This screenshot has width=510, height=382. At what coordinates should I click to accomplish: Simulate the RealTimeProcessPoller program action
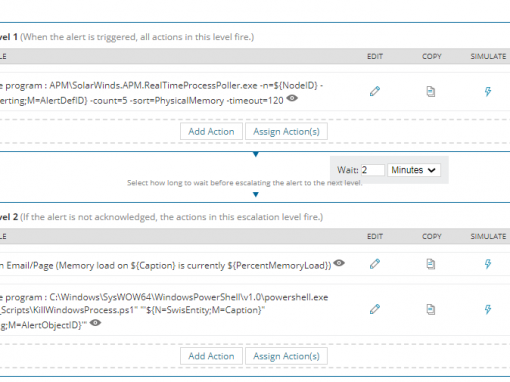pyautogui.click(x=488, y=91)
